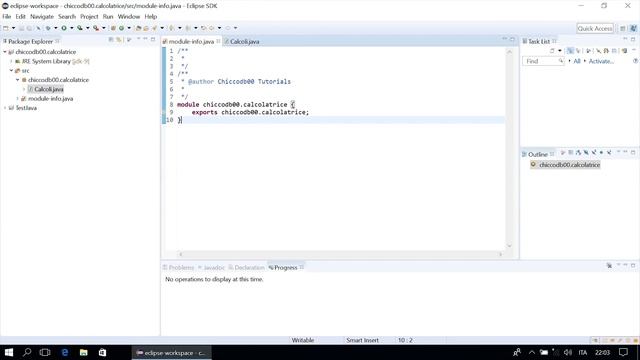Screen dimensions: 640x360
Task: Click the New file toolbar icon
Action: pyautogui.click(x=6, y=28)
